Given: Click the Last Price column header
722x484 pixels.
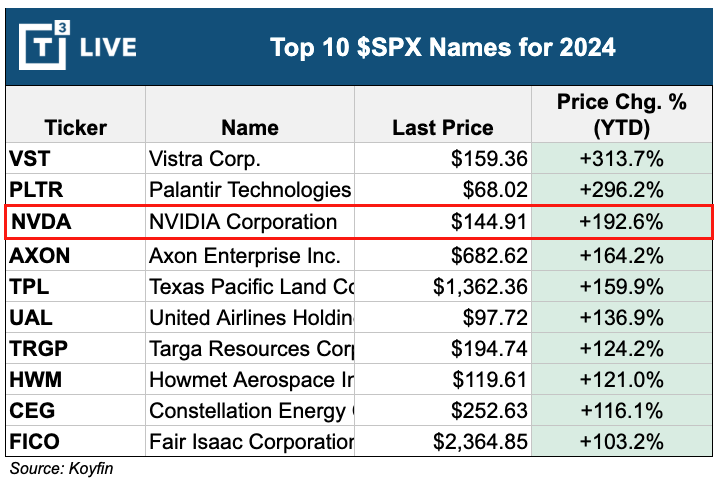Looking at the screenshot, I should click(x=443, y=127).
